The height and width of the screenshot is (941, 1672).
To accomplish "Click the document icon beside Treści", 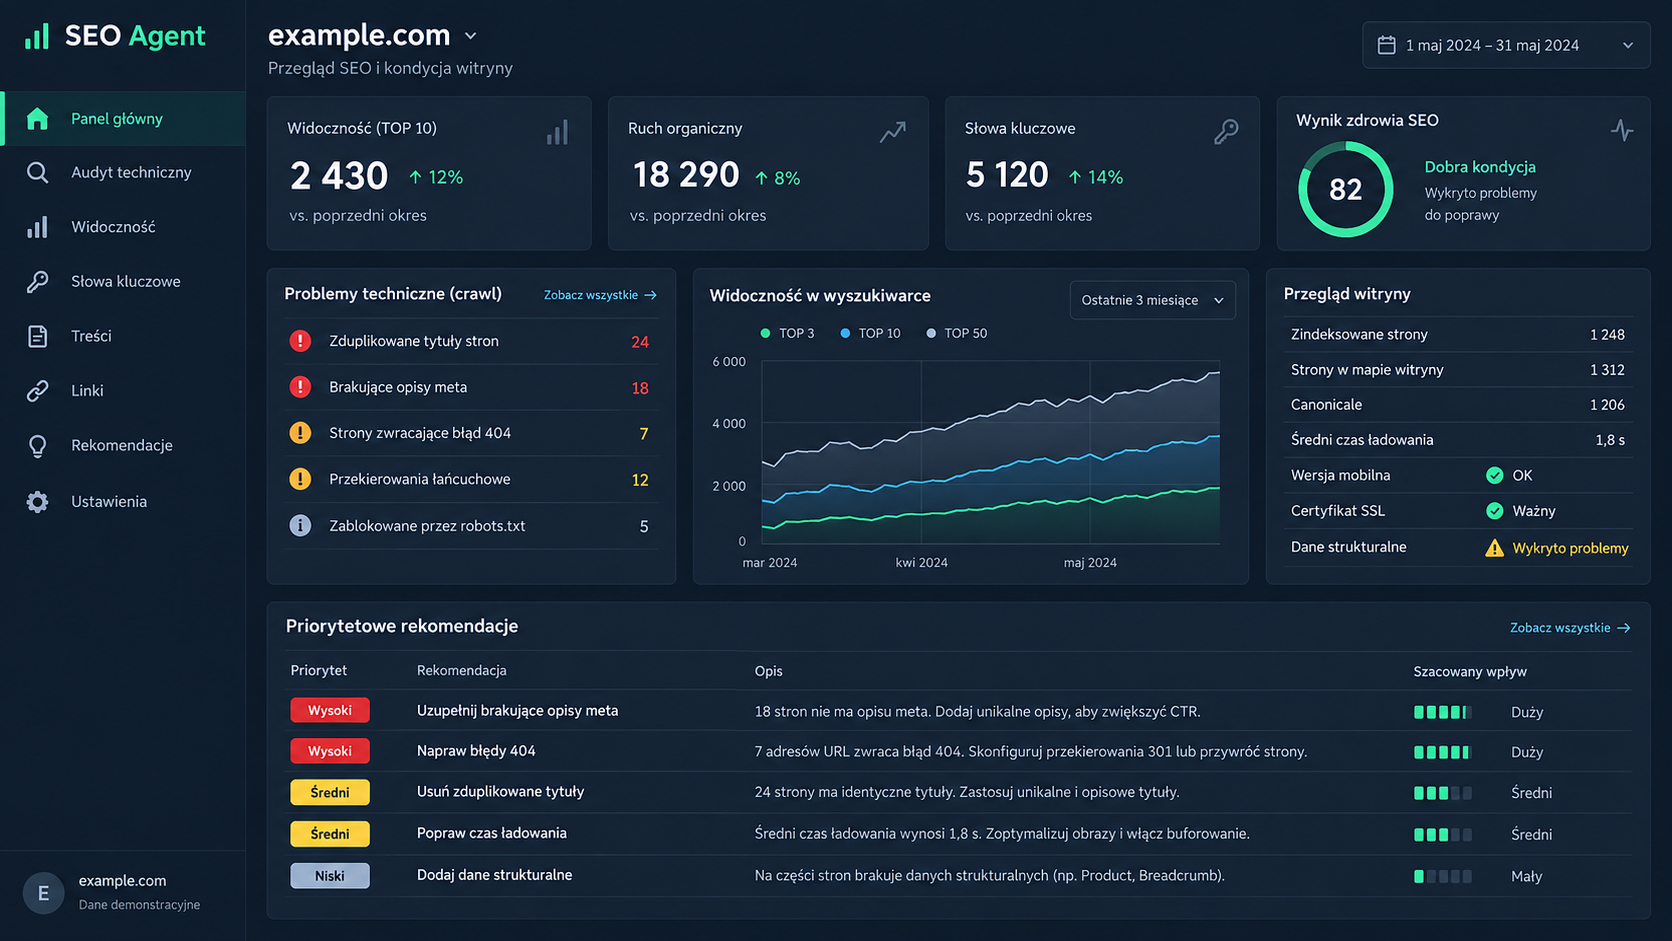I will point(37,336).
